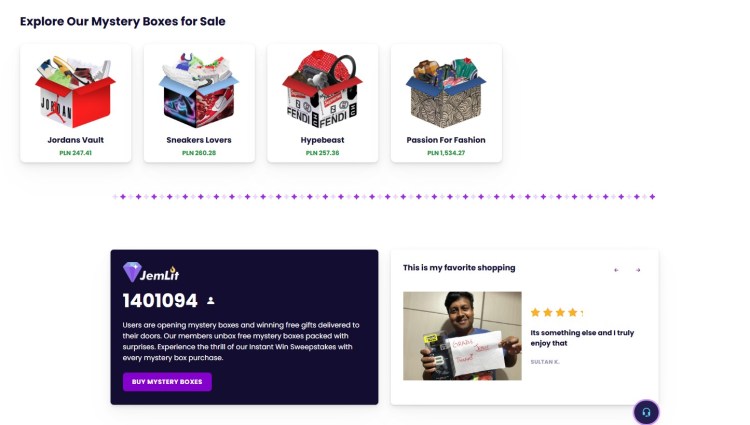750x425 pixels.
Task: View the Passion For Fashion box image
Action: (445, 90)
